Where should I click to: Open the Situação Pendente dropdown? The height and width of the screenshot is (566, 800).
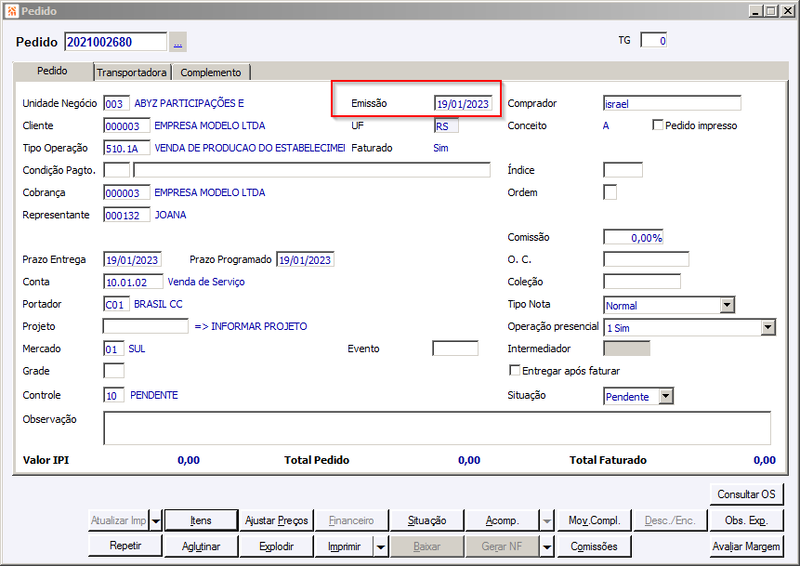pyautogui.click(x=666, y=397)
